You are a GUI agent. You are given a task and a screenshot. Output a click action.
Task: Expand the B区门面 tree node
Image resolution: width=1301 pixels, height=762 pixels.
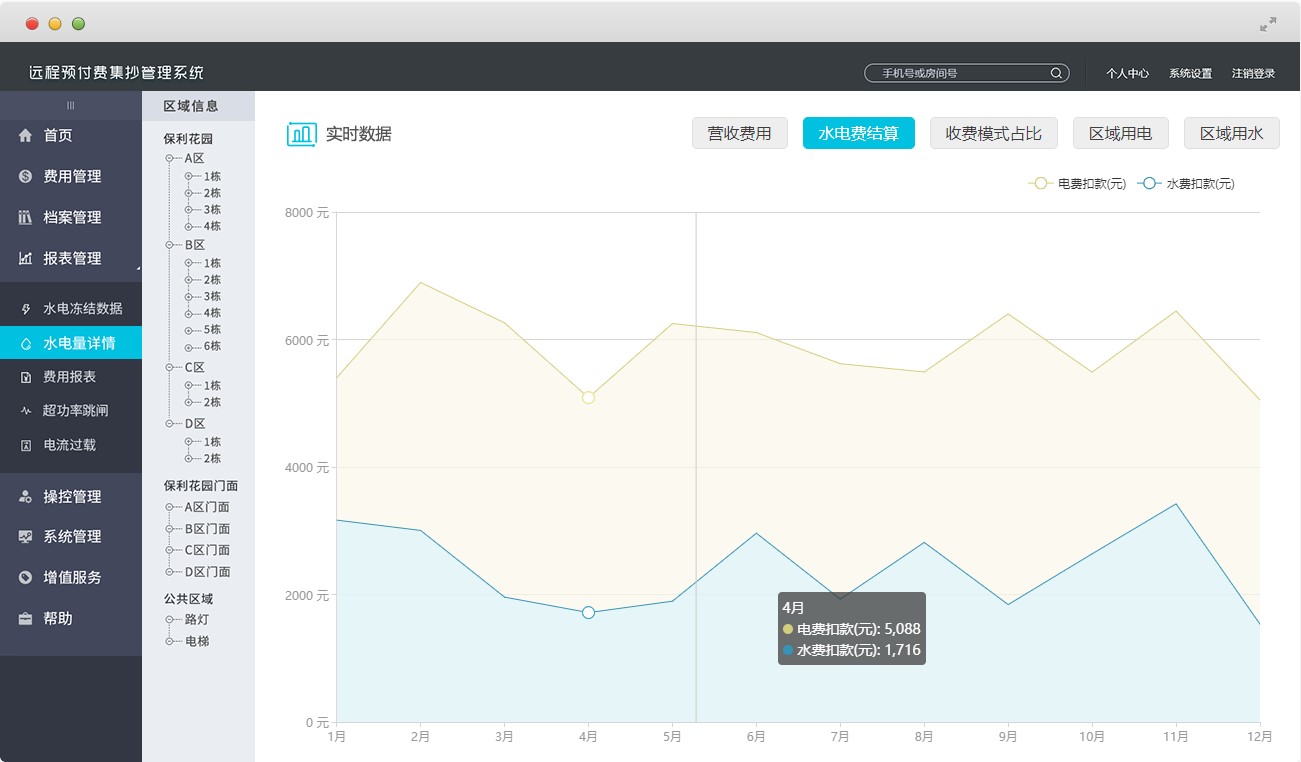pyautogui.click(x=170, y=529)
